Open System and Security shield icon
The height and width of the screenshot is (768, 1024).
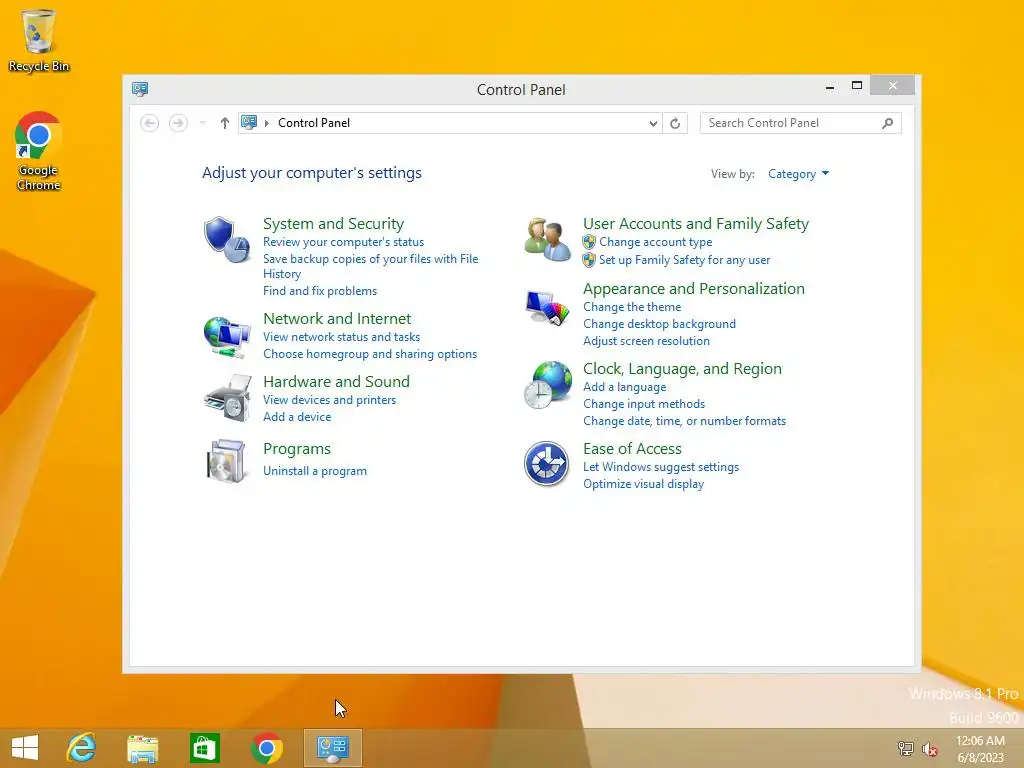click(x=227, y=240)
